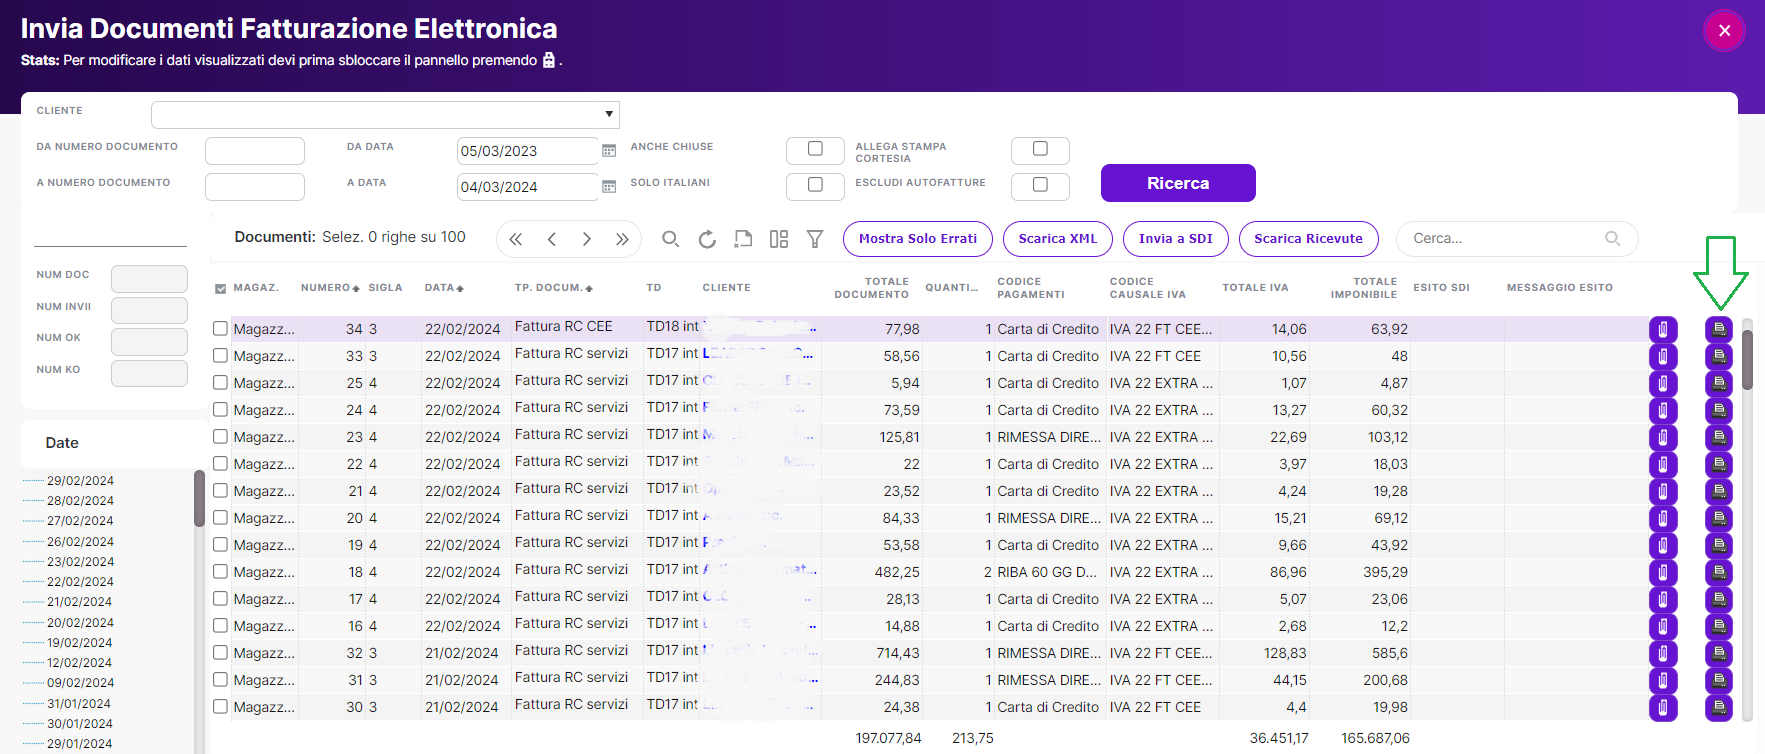Image resolution: width=1765 pixels, height=754 pixels.
Task: Click the Totale Documento column header
Action: pos(872,288)
